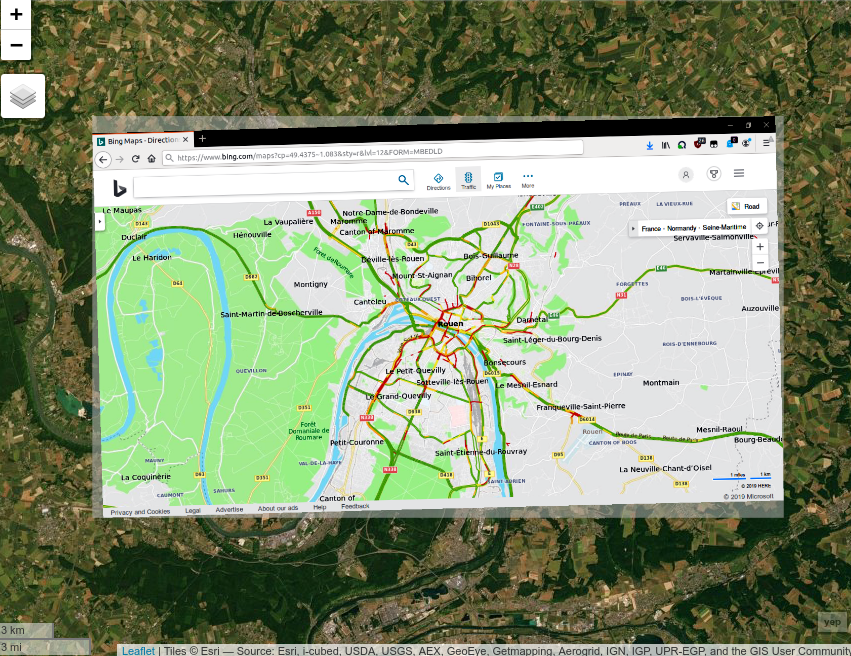Image resolution: width=851 pixels, height=656 pixels.
Task: Open My Places
Action: (498, 180)
